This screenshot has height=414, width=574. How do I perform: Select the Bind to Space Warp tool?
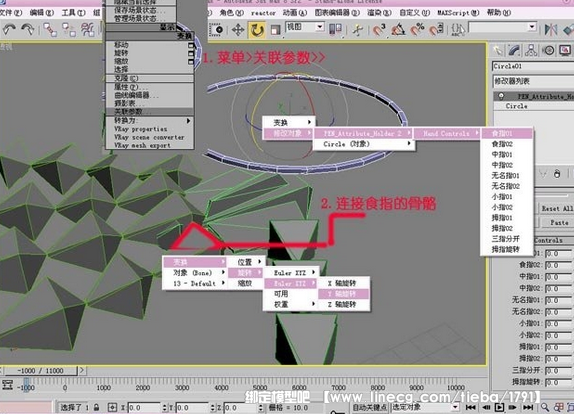(87, 30)
